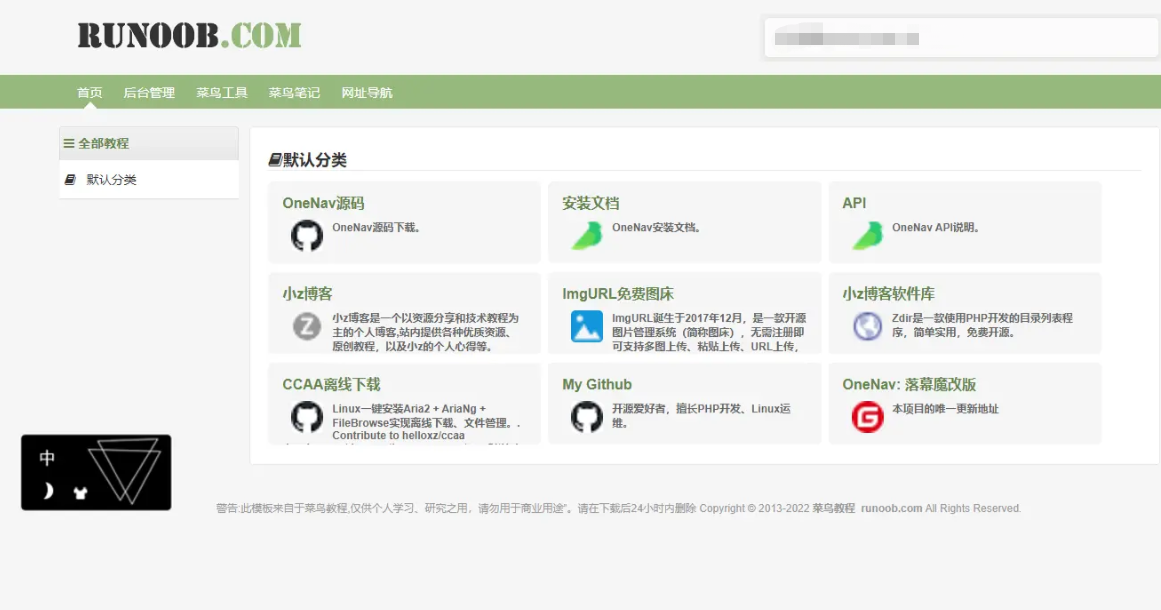Open 后台管理 in the navigation bar
Viewport: 1161px width, 610px height.
(149, 93)
